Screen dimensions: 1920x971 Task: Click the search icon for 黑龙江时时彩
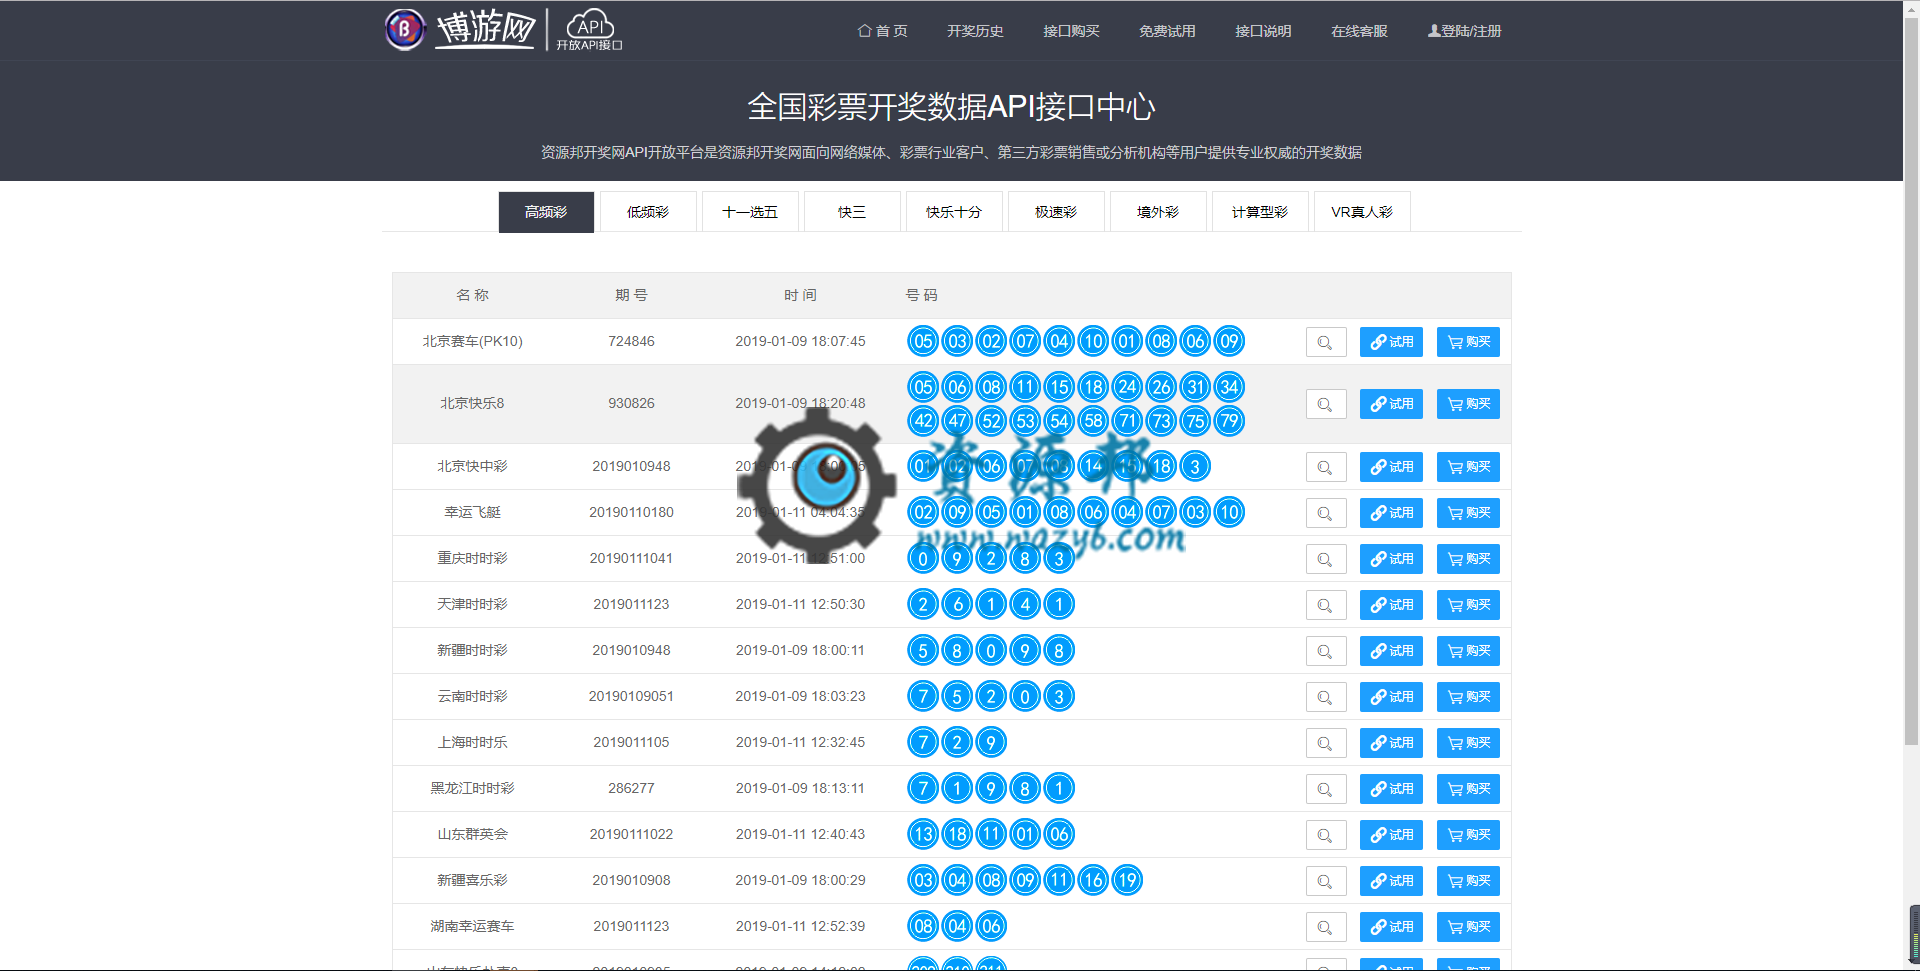click(x=1325, y=789)
